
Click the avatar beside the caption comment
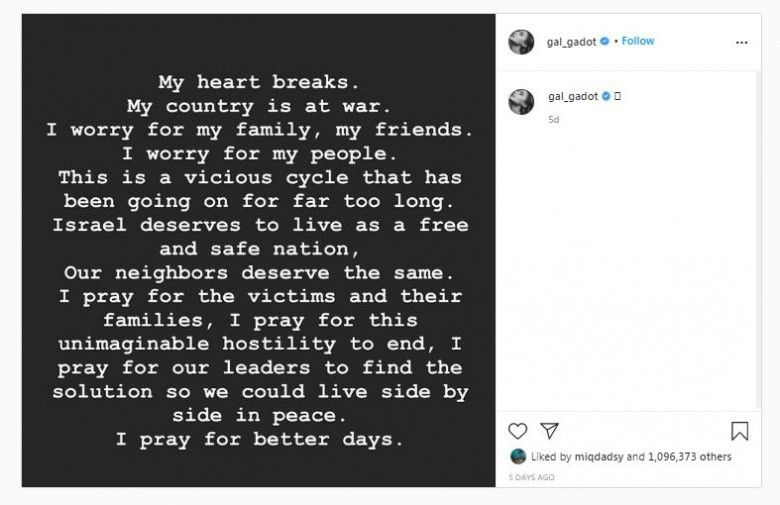[x=521, y=101]
